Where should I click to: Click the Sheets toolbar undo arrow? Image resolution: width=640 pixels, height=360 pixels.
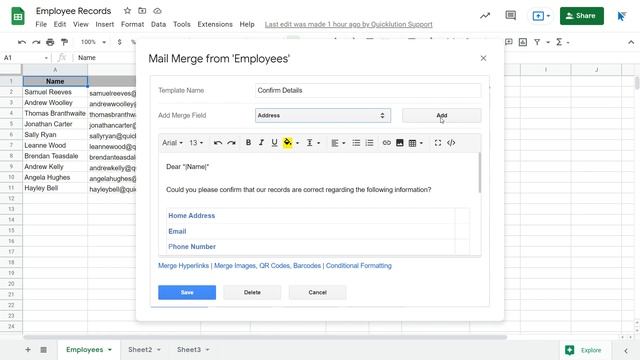pyautogui.click(x=22, y=42)
